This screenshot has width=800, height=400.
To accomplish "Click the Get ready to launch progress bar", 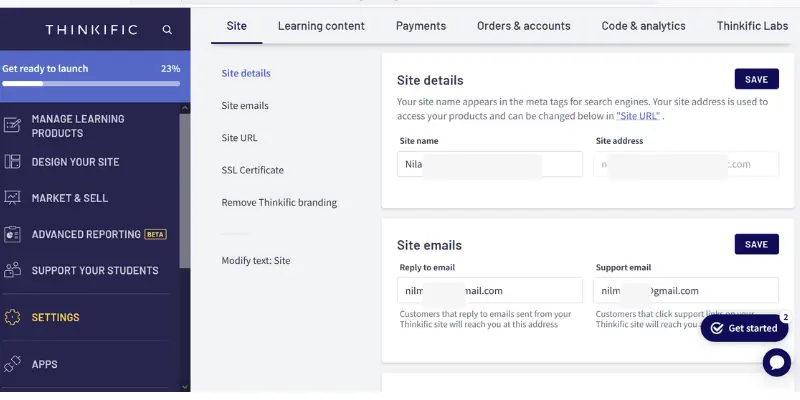I will 91,84.
